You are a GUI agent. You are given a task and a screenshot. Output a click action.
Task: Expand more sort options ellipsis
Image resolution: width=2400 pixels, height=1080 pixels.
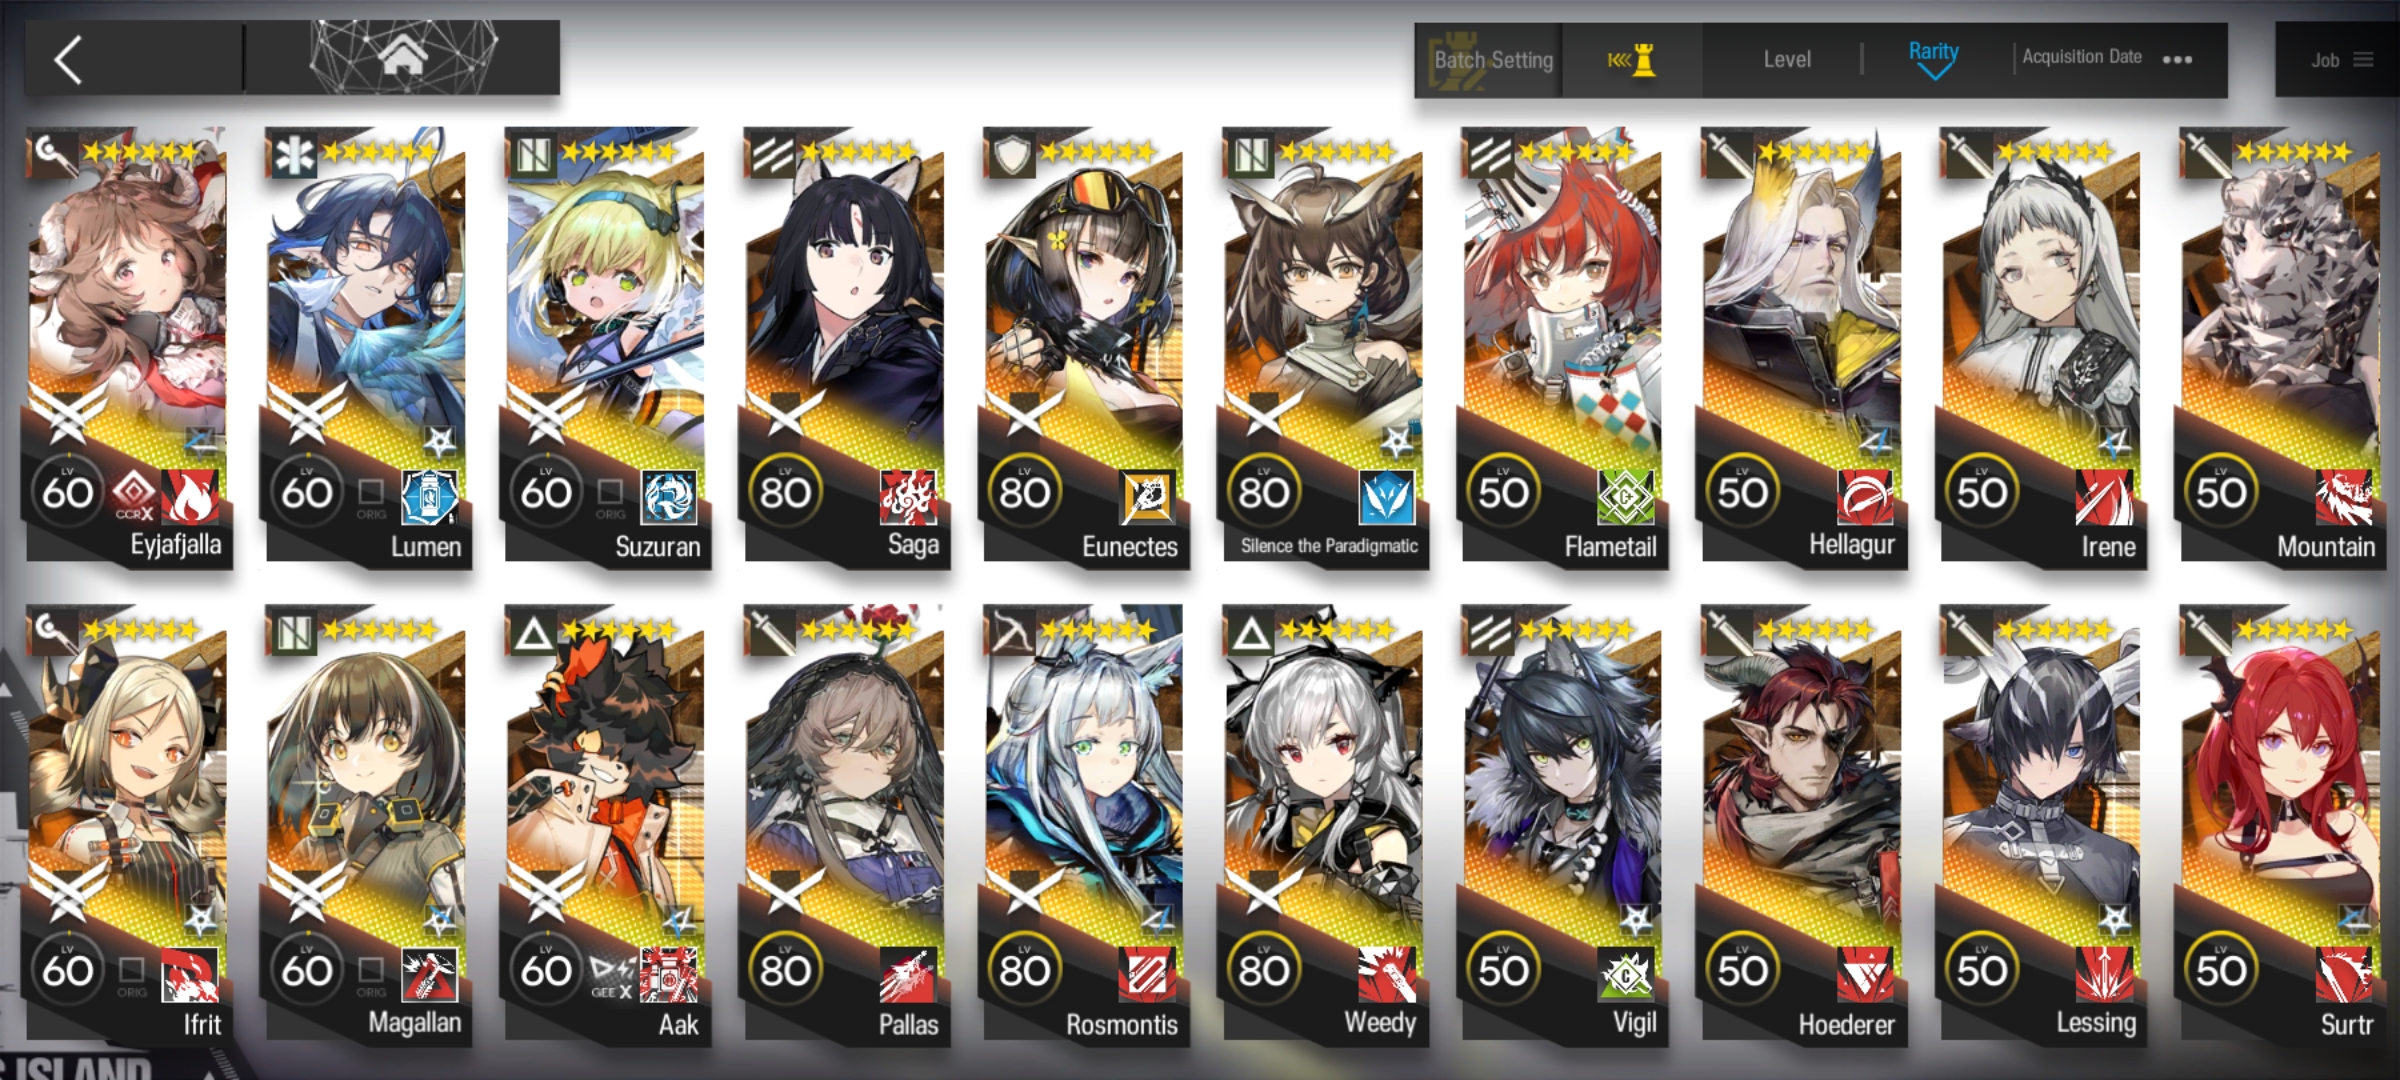[2178, 60]
